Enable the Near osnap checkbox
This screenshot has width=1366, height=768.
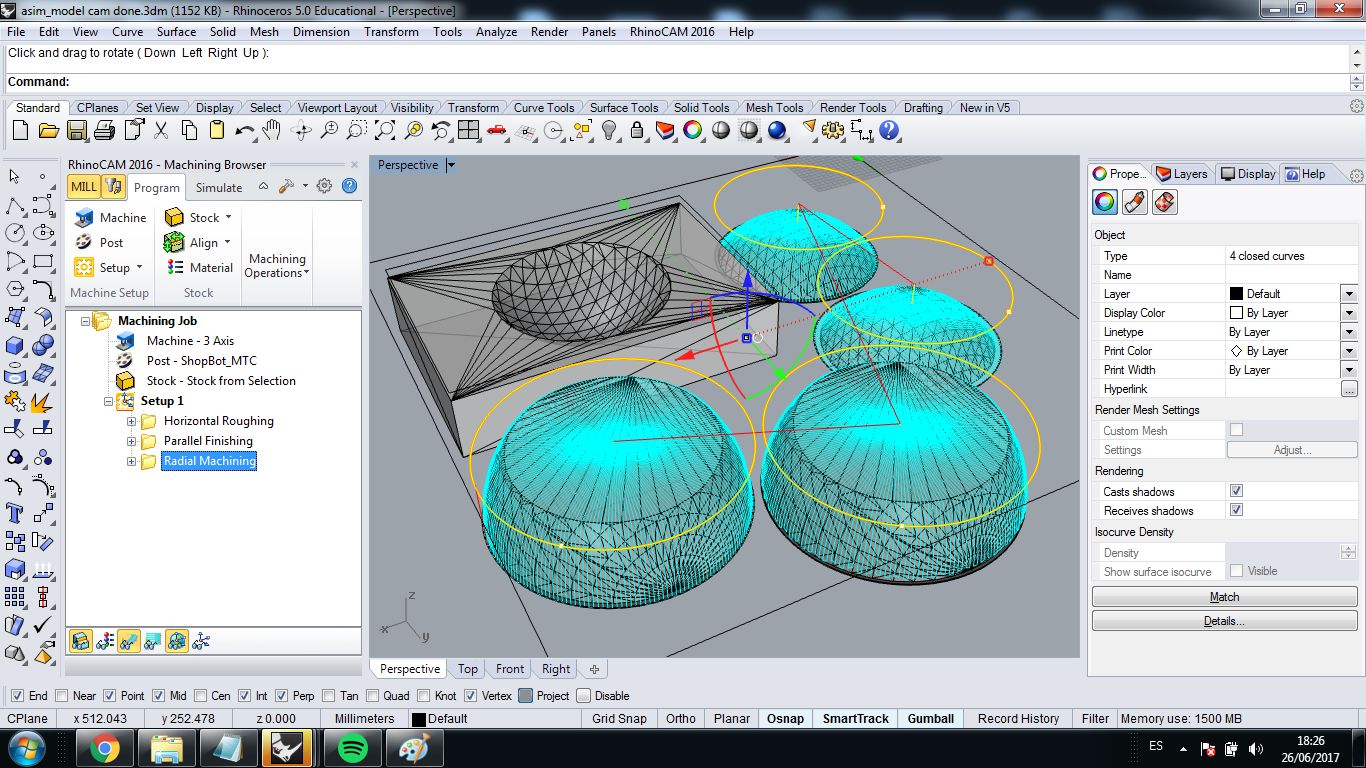click(62, 696)
